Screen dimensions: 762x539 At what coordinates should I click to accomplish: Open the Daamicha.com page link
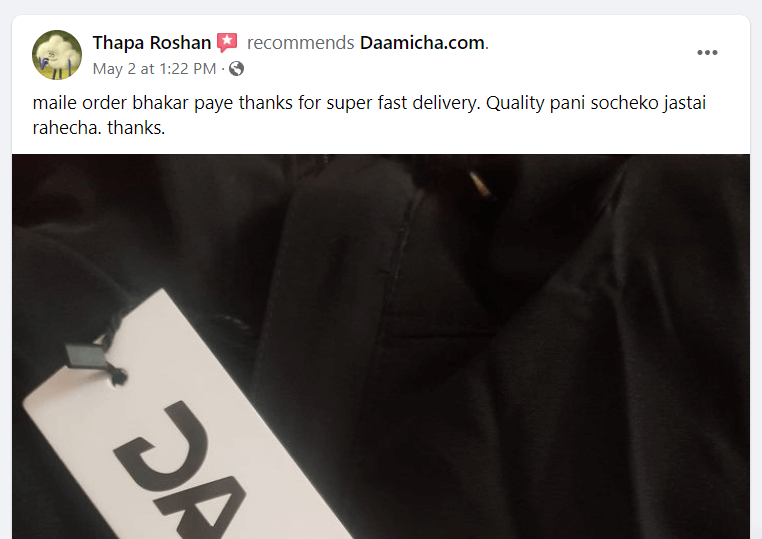click(422, 43)
